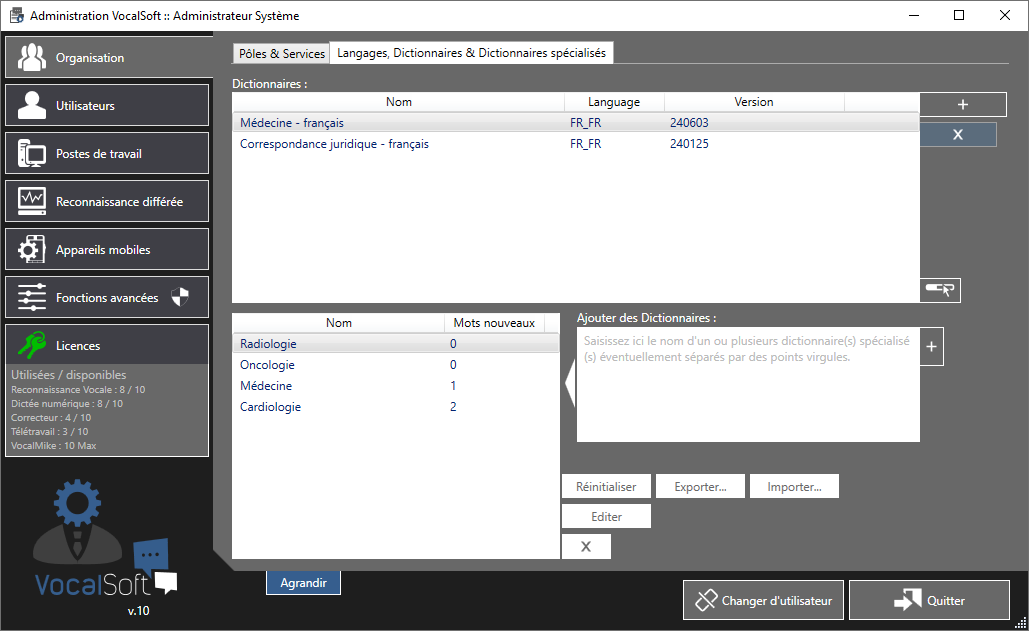Viewport: 1029px width, 631px height.
Task: Click Réinitialiser button
Action: (x=606, y=487)
